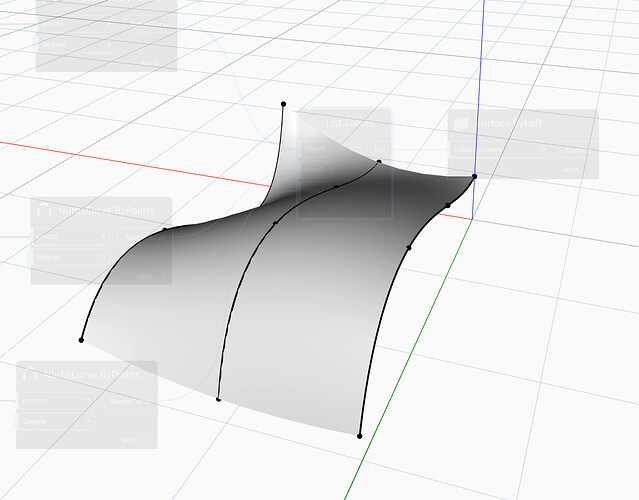Screen dimensions: 639x500
Task: Click the curve icon on middle NurbsCurve.ByPoints node
Action: tap(44, 211)
